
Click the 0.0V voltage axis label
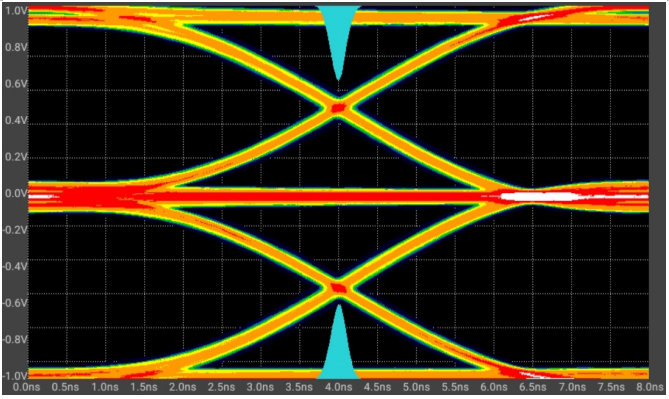point(16,194)
